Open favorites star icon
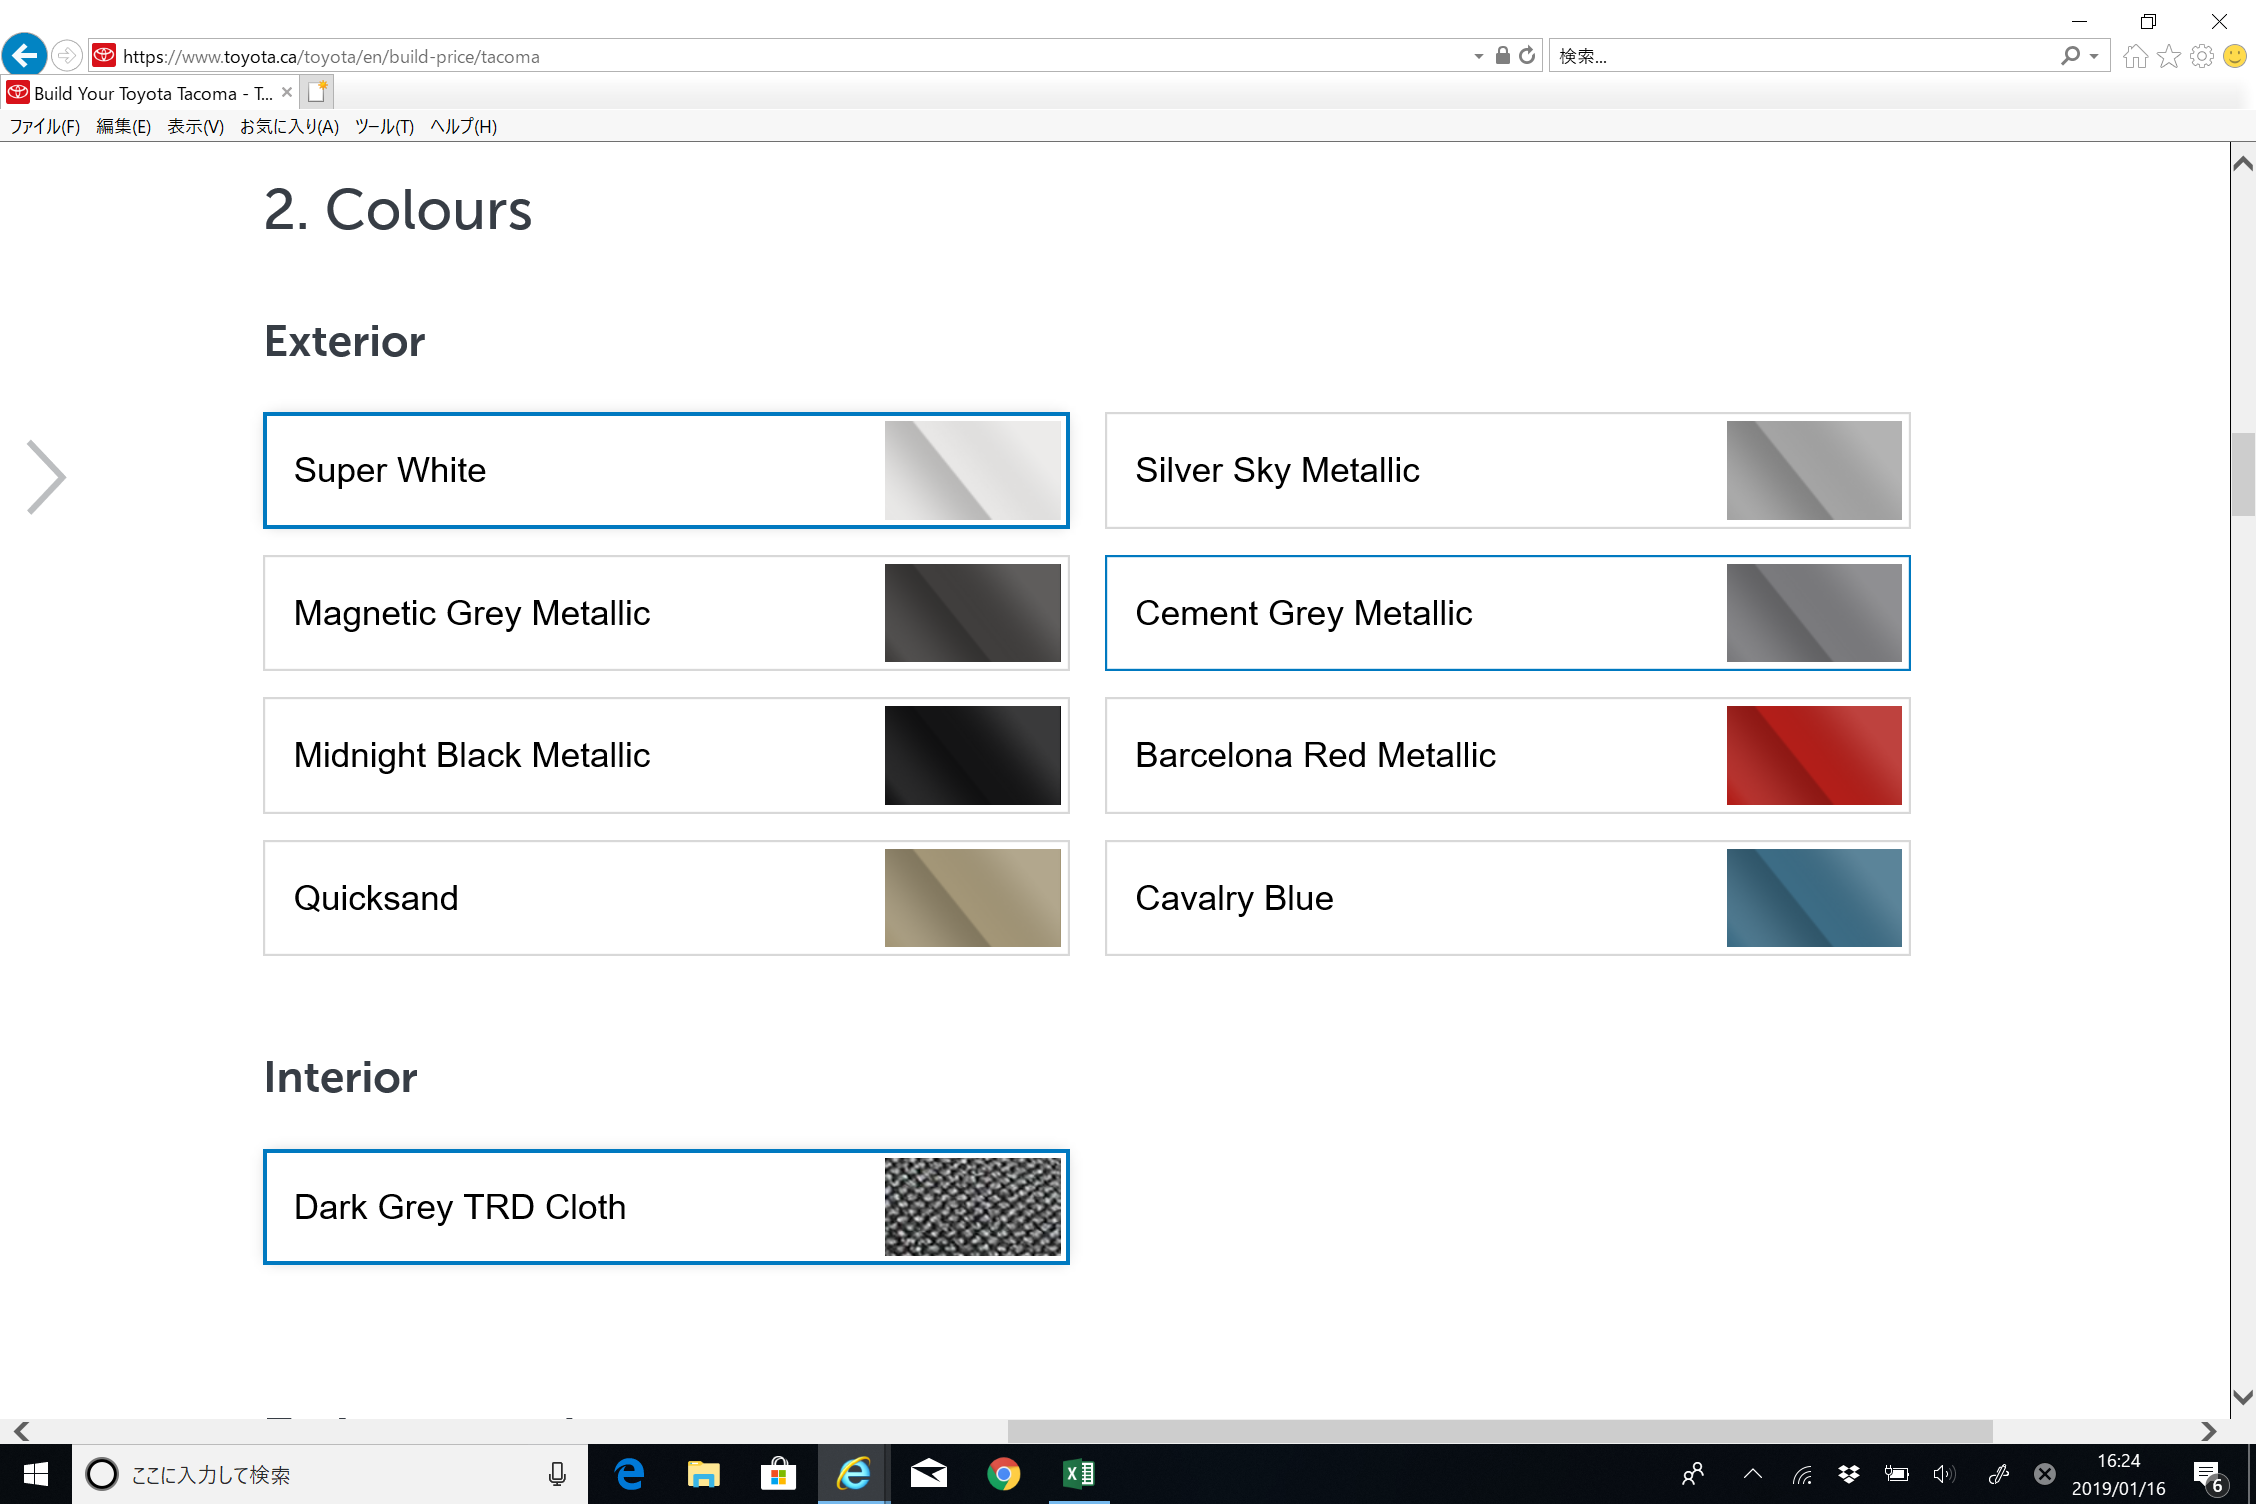 click(x=2168, y=56)
